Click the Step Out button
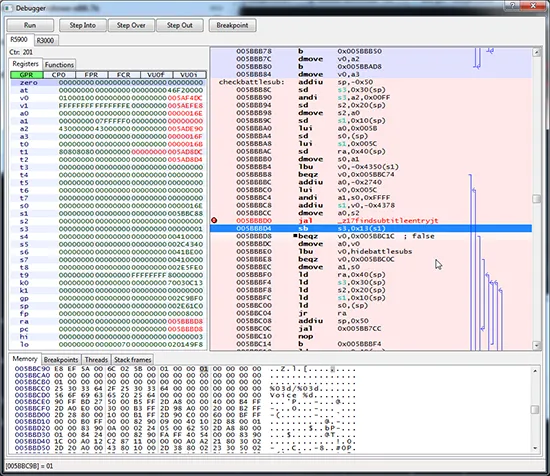Image resolution: width=550 pixels, height=476 pixels. [180, 25]
